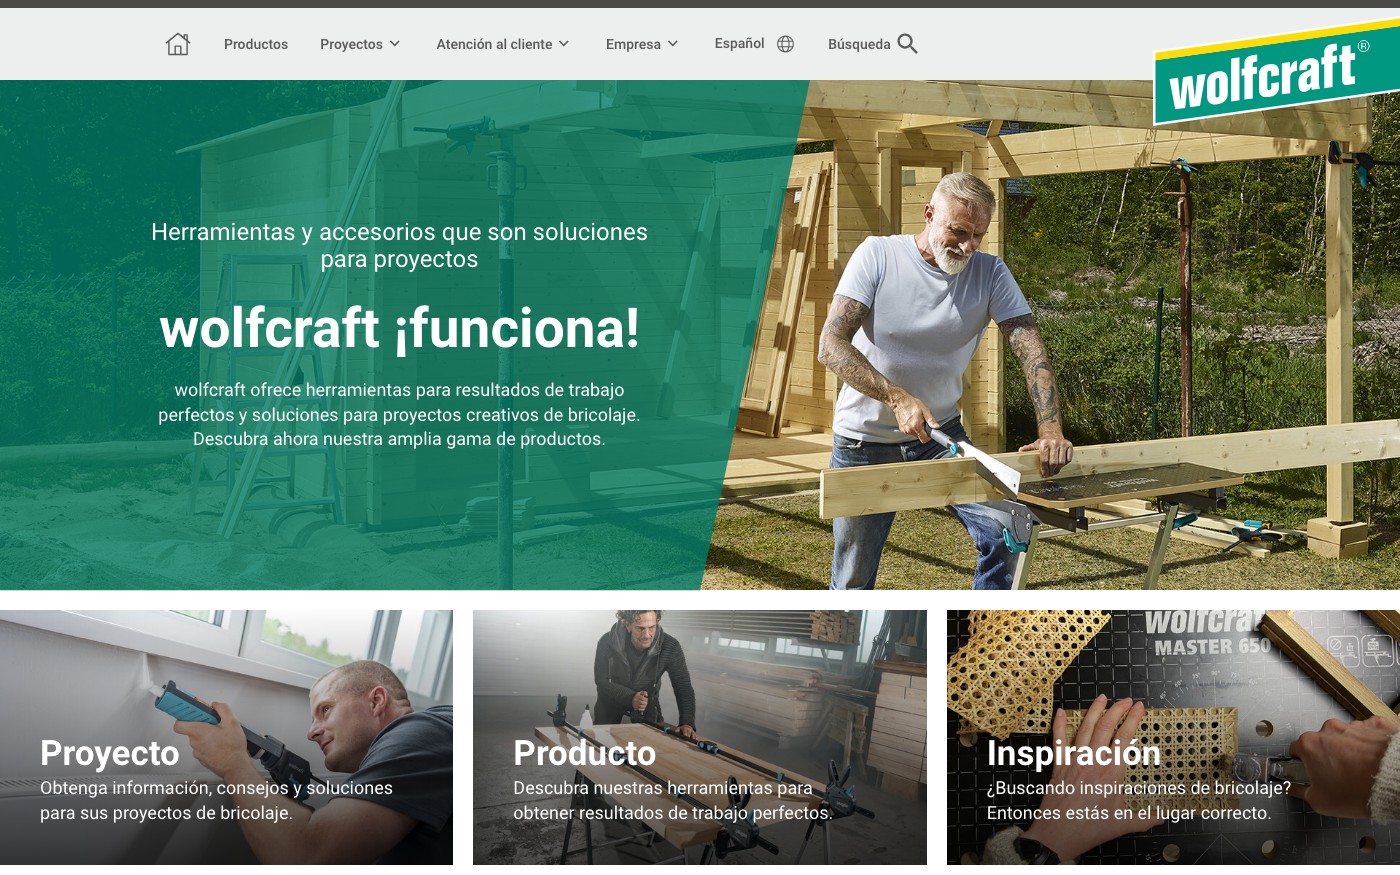The image size is (1400, 875).
Task: Click the Producto heading
Action: pyautogui.click(x=585, y=753)
